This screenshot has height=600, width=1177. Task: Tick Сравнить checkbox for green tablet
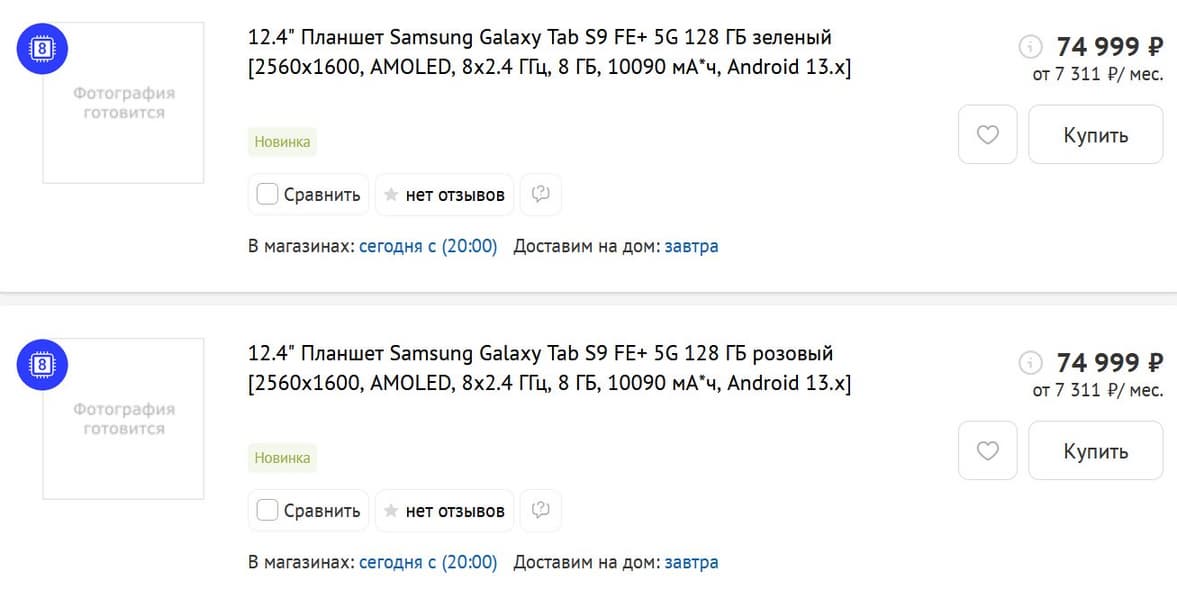point(267,194)
